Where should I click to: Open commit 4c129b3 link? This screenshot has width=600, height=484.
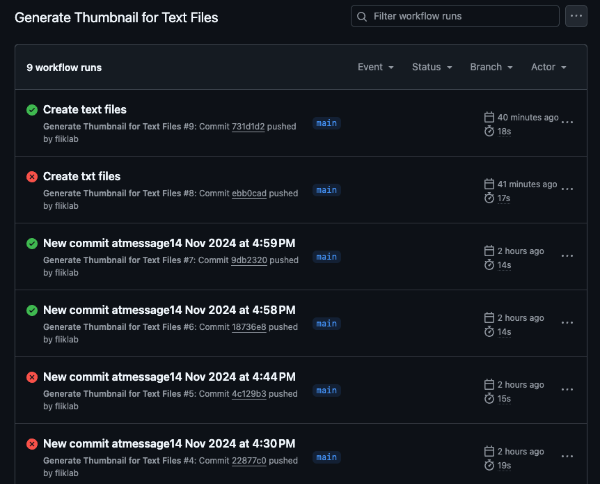tap(249, 395)
